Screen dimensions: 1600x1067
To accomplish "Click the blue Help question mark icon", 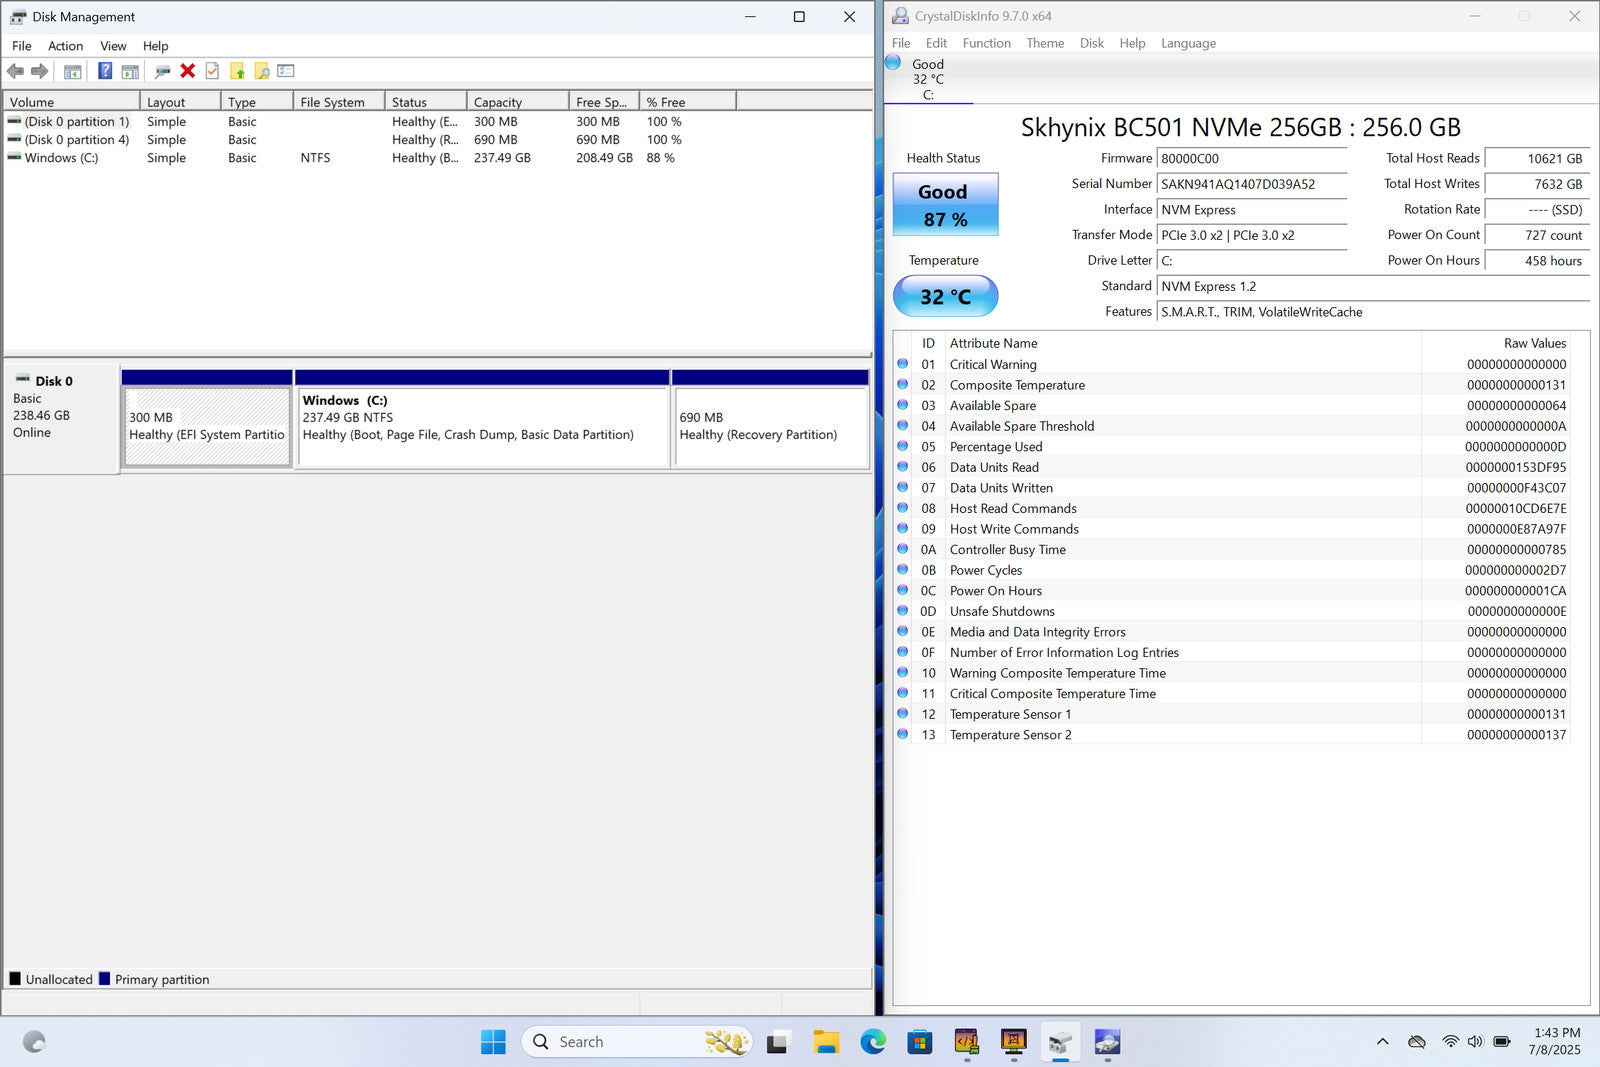I will [x=104, y=71].
